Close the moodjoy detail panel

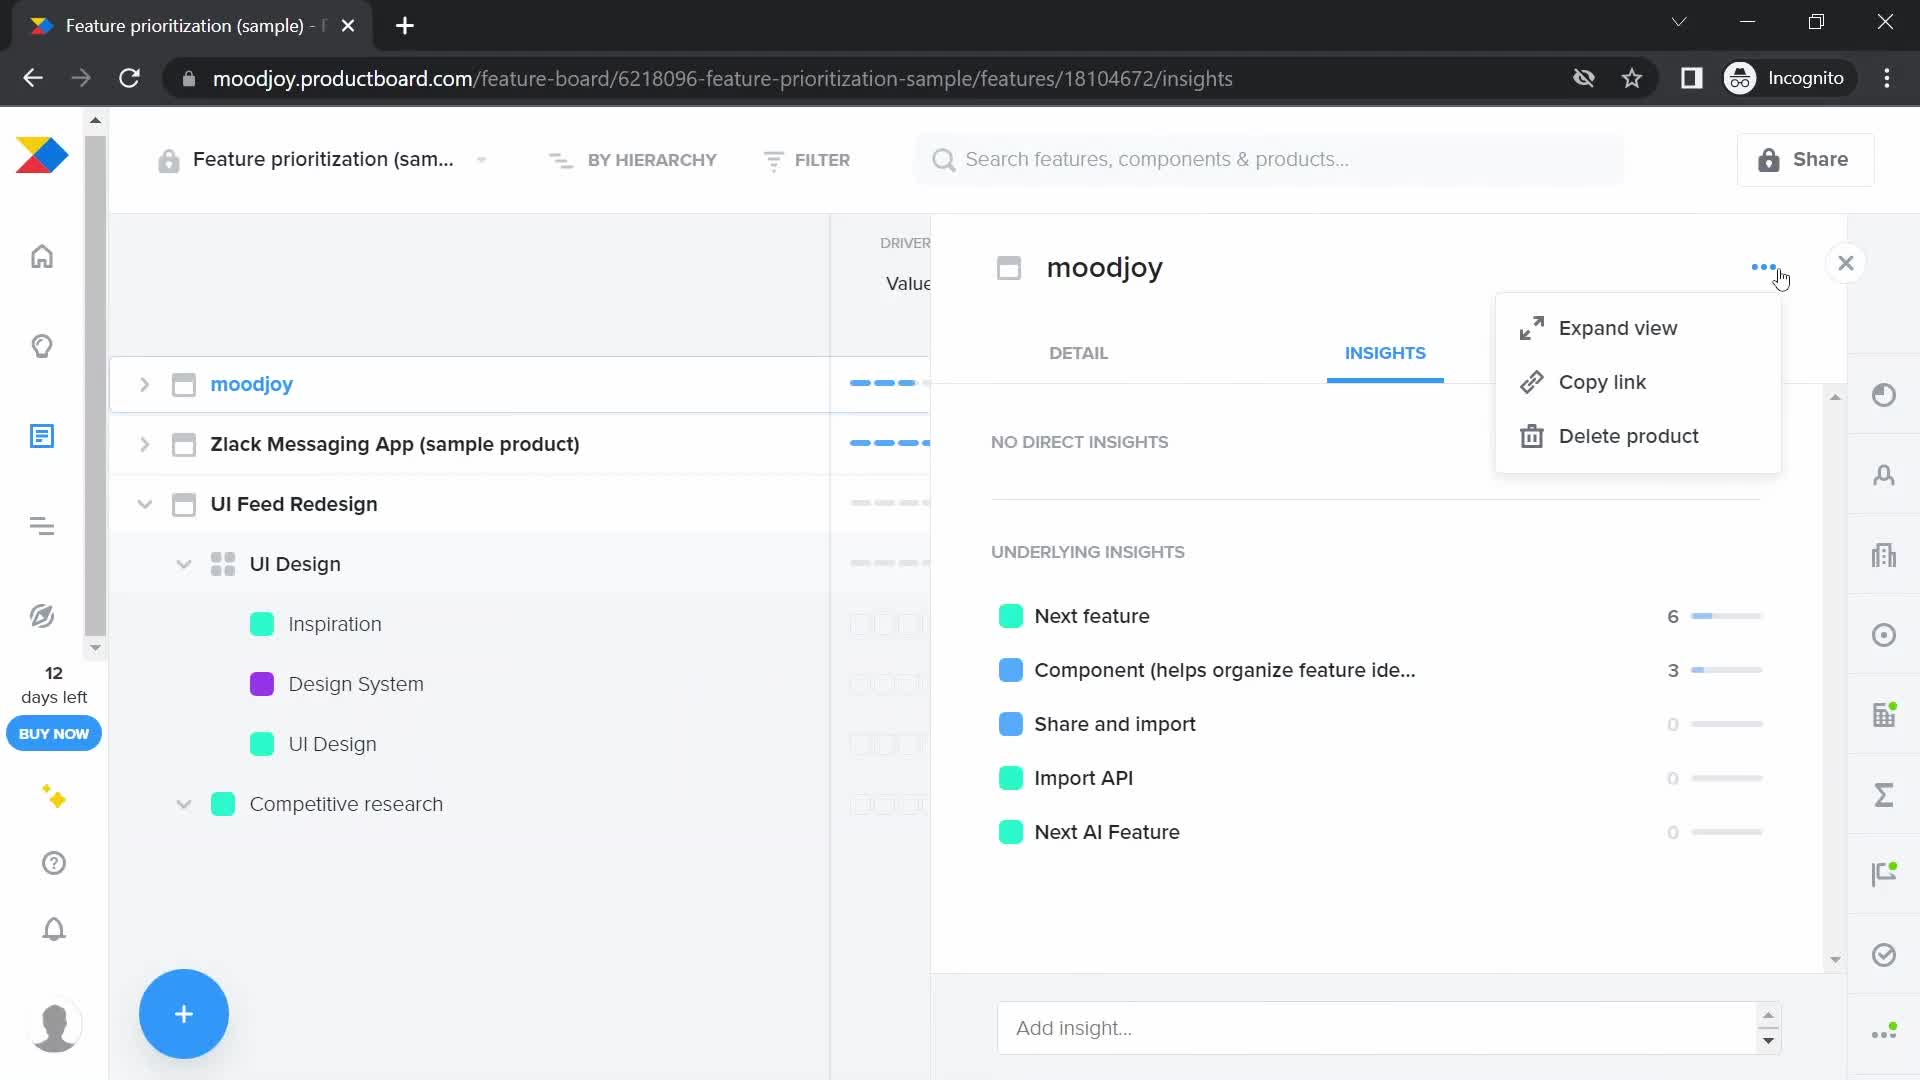point(1846,263)
